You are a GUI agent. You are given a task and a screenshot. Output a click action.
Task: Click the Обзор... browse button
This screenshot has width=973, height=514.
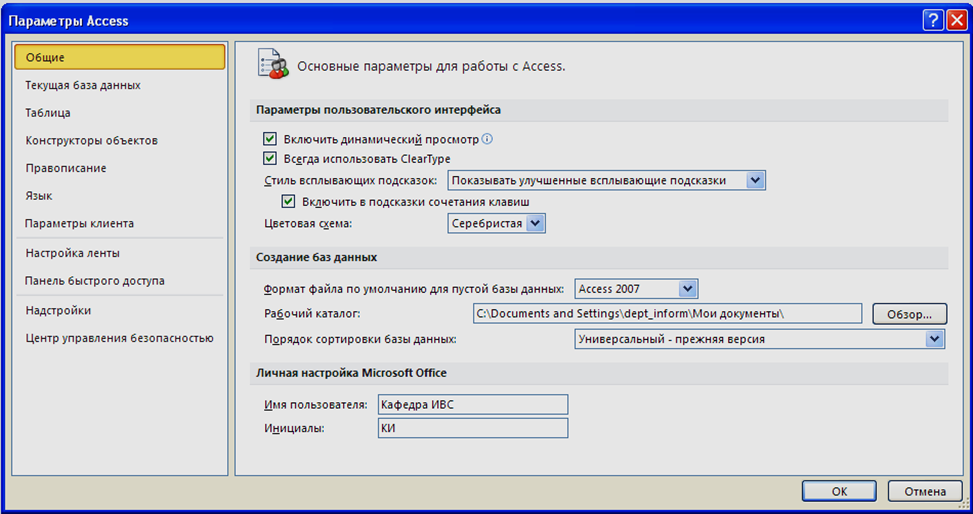point(910,314)
